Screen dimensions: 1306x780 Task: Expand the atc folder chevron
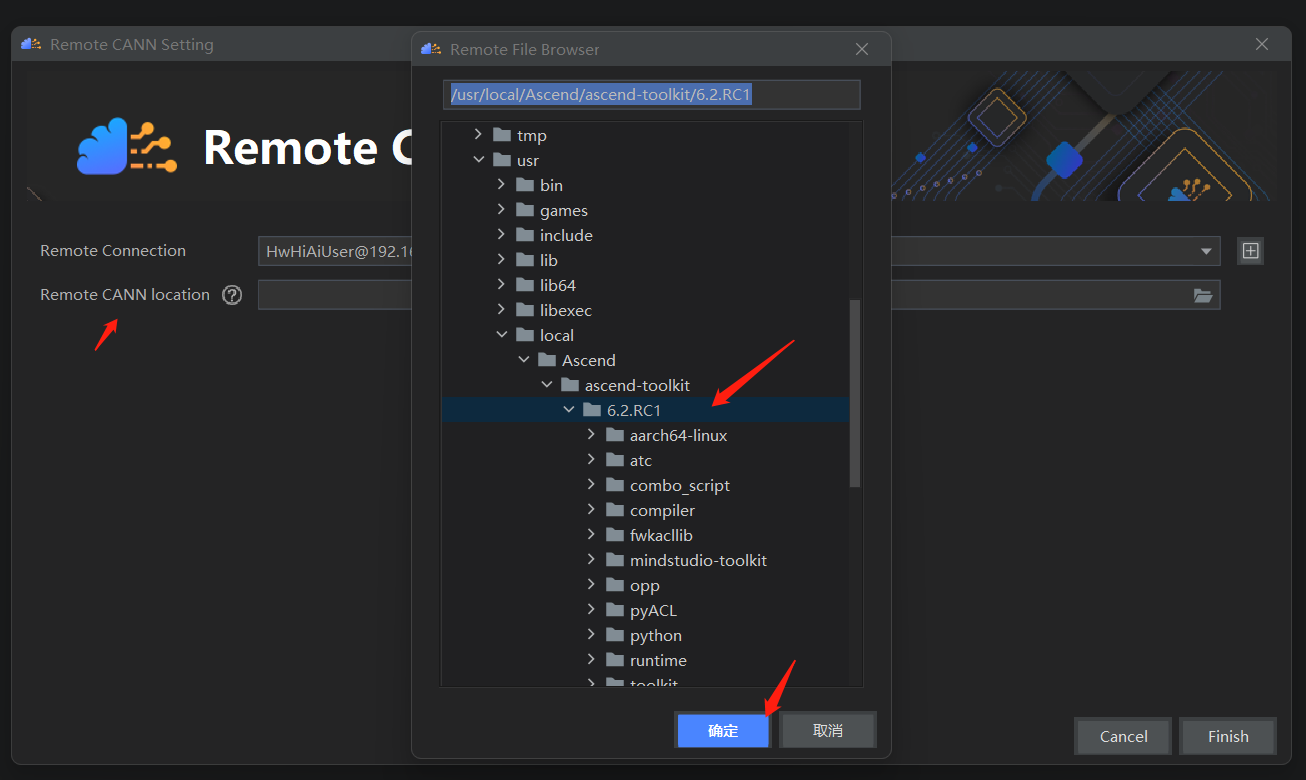coord(591,460)
